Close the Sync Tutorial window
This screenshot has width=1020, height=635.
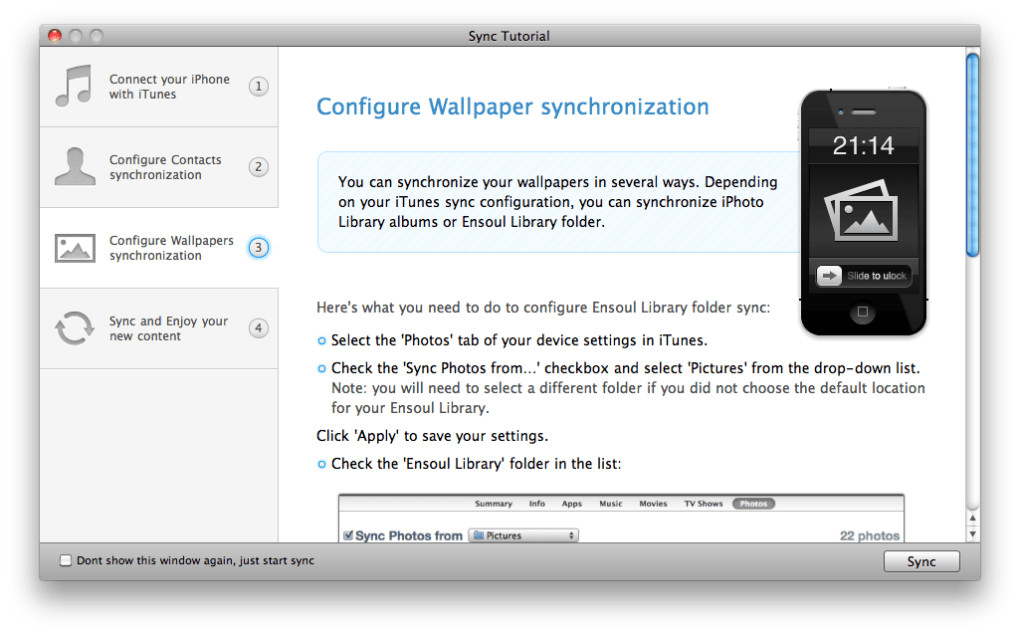(55, 36)
